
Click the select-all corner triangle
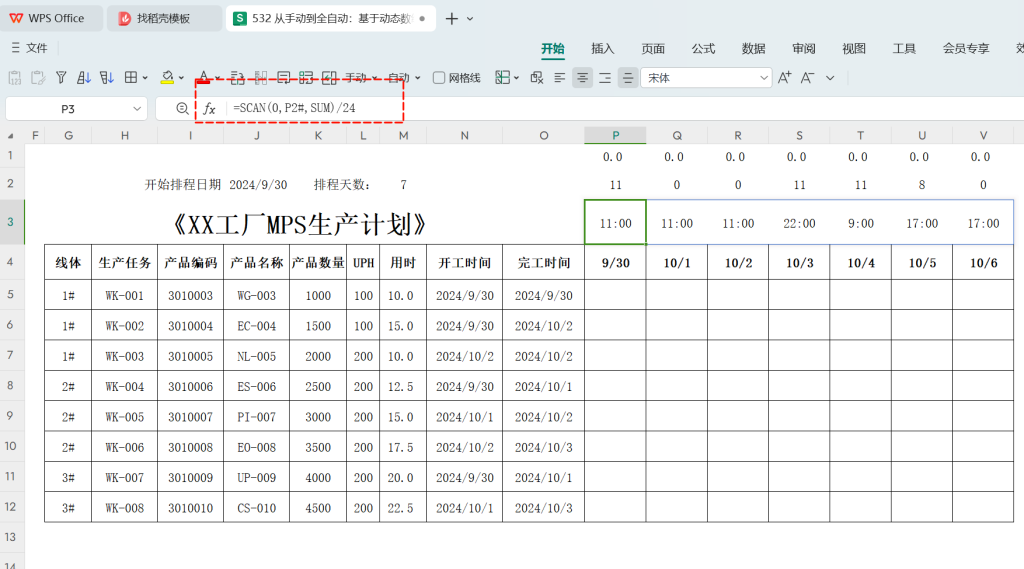(10, 136)
